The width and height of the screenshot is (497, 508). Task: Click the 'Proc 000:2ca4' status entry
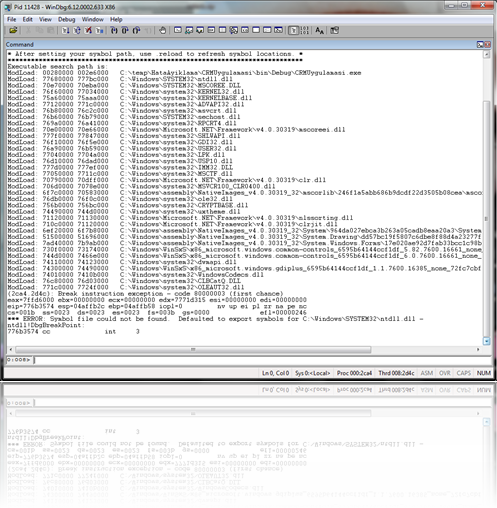354,373
